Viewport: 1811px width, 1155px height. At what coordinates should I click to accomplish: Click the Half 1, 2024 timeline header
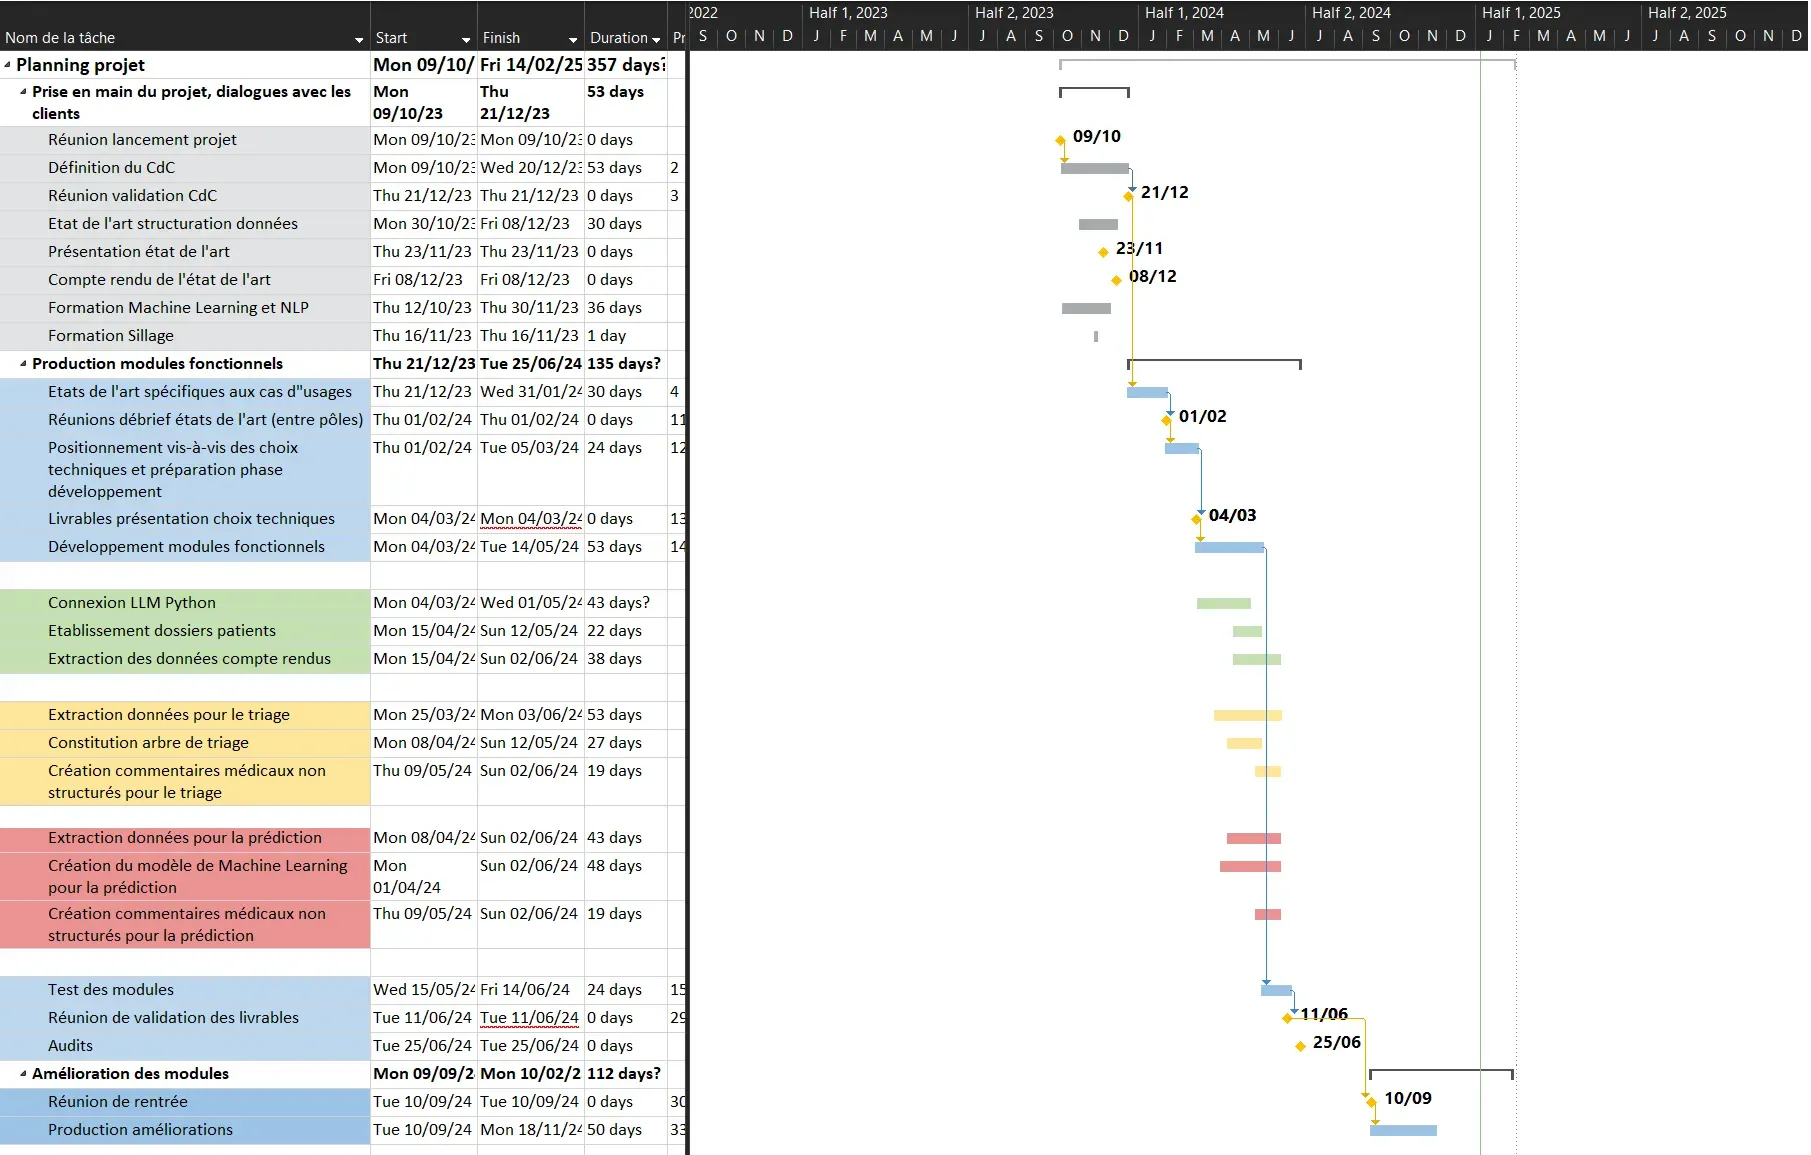click(1184, 13)
